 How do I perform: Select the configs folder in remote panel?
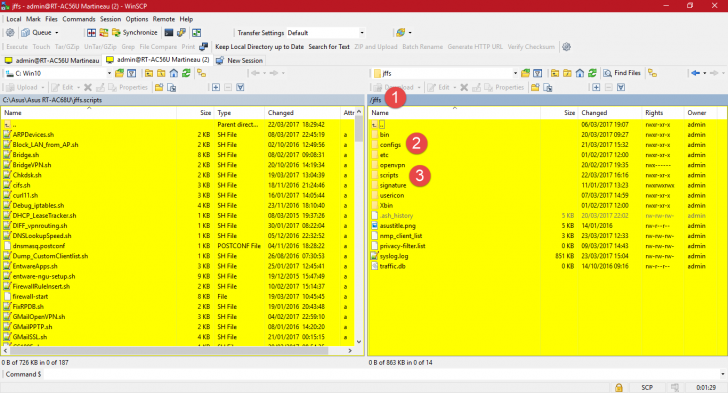390,145
